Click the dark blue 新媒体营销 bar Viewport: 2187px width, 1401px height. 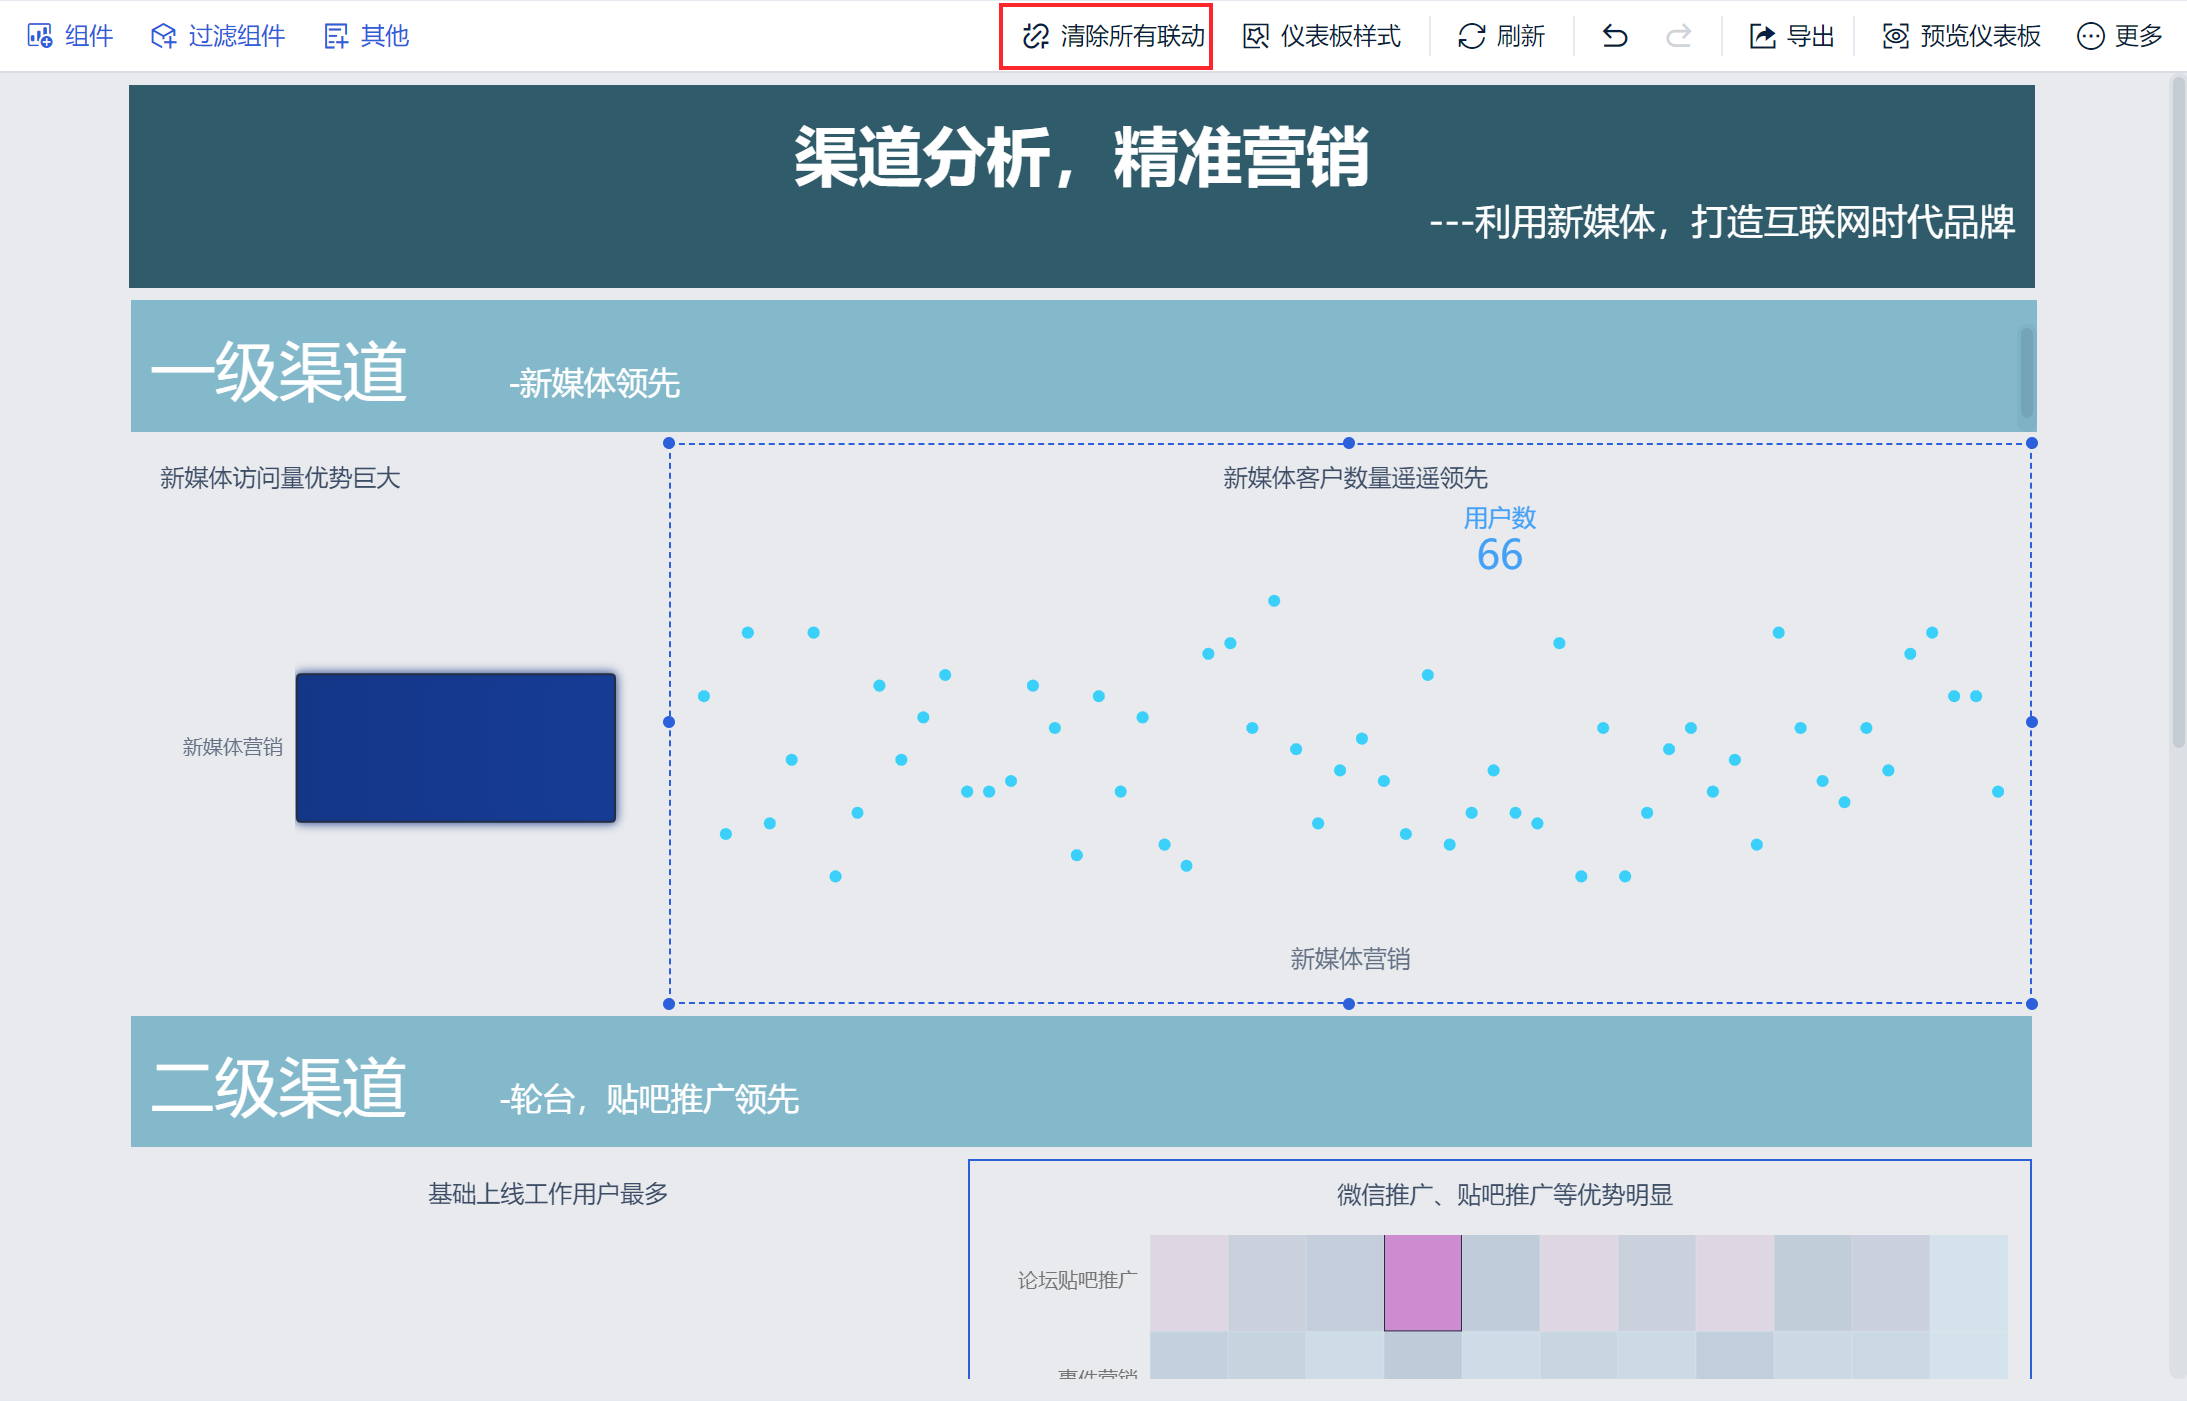coord(456,748)
